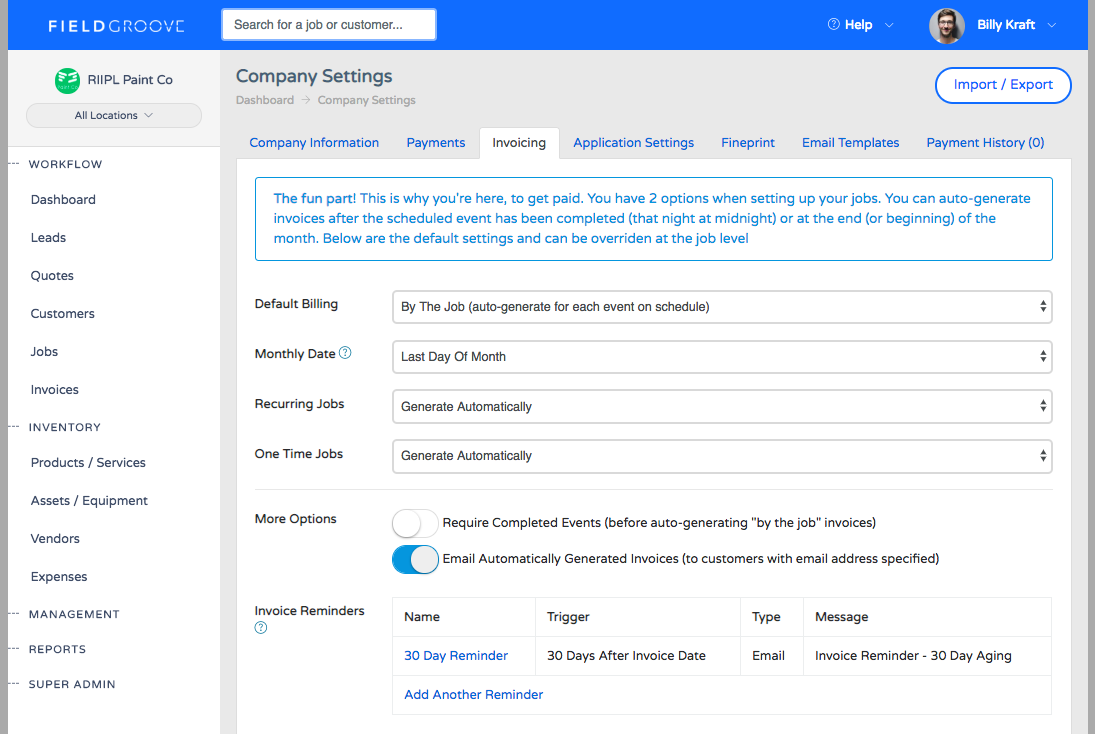This screenshot has width=1095, height=734.
Task: Click '30 Days After Invoice Date' cell
Action: point(638,656)
